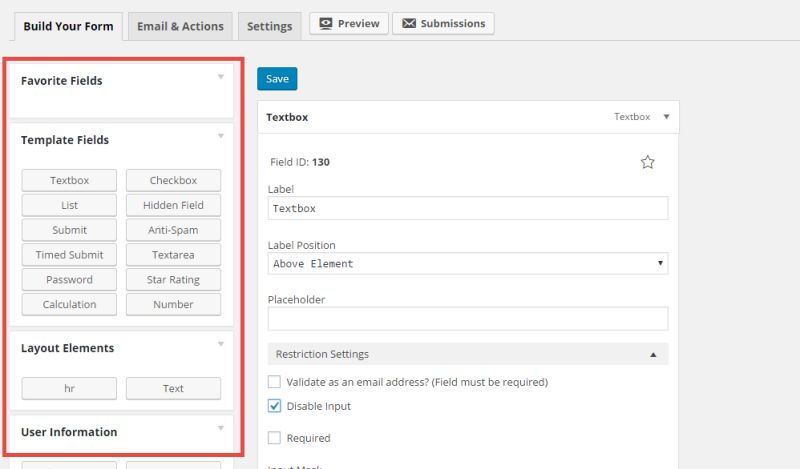Click the Textbox type label in header

click(632, 117)
